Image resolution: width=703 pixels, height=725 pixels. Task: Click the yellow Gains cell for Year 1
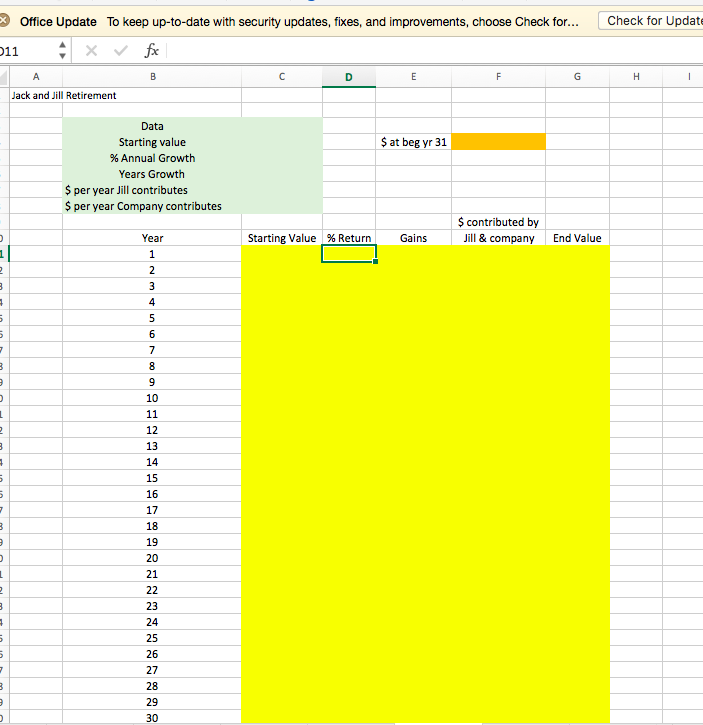(x=413, y=254)
